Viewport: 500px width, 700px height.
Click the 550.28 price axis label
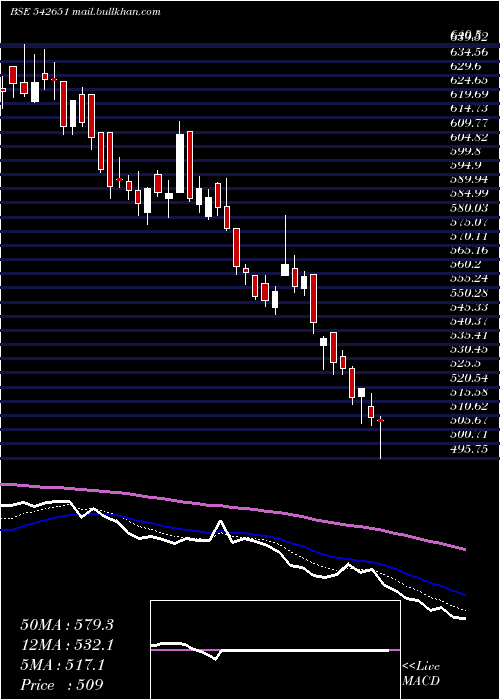coord(469,293)
